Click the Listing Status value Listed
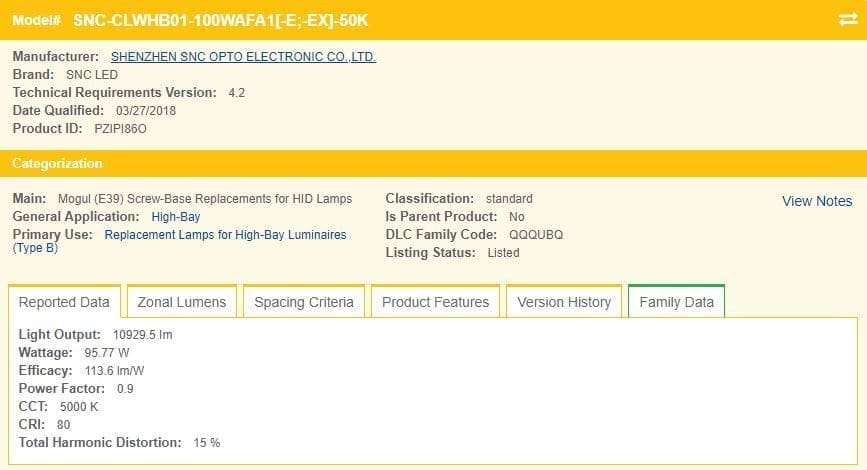Viewport: 867px width, 470px height. (503, 253)
